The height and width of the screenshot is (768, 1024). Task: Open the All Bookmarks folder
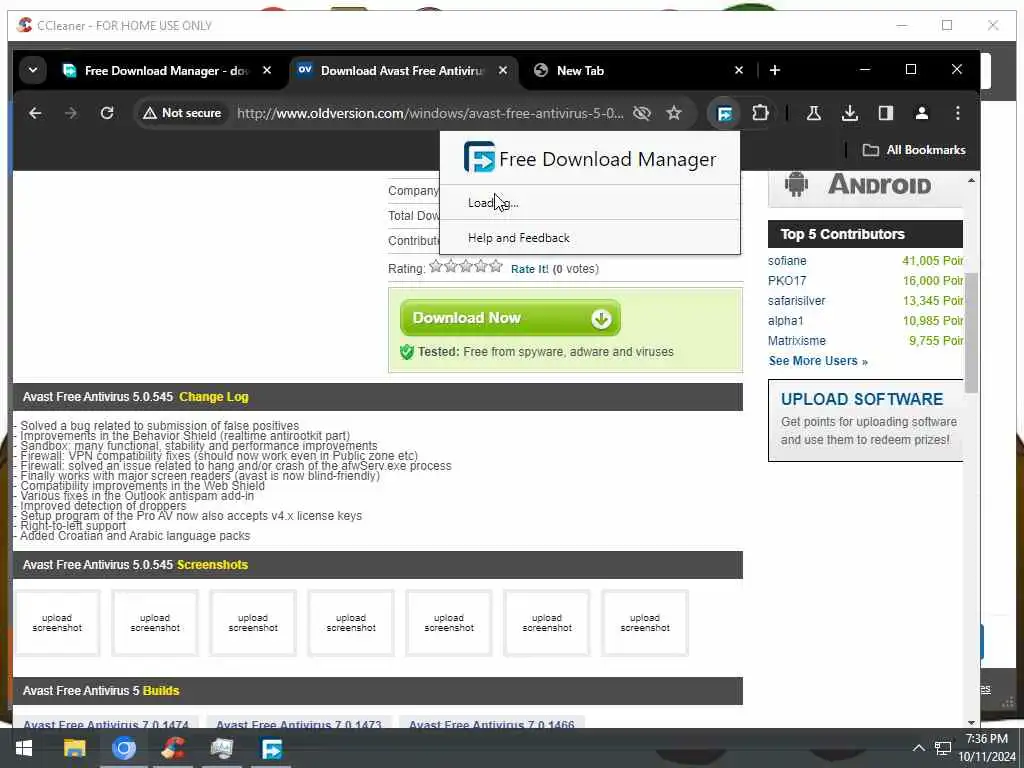point(914,150)
